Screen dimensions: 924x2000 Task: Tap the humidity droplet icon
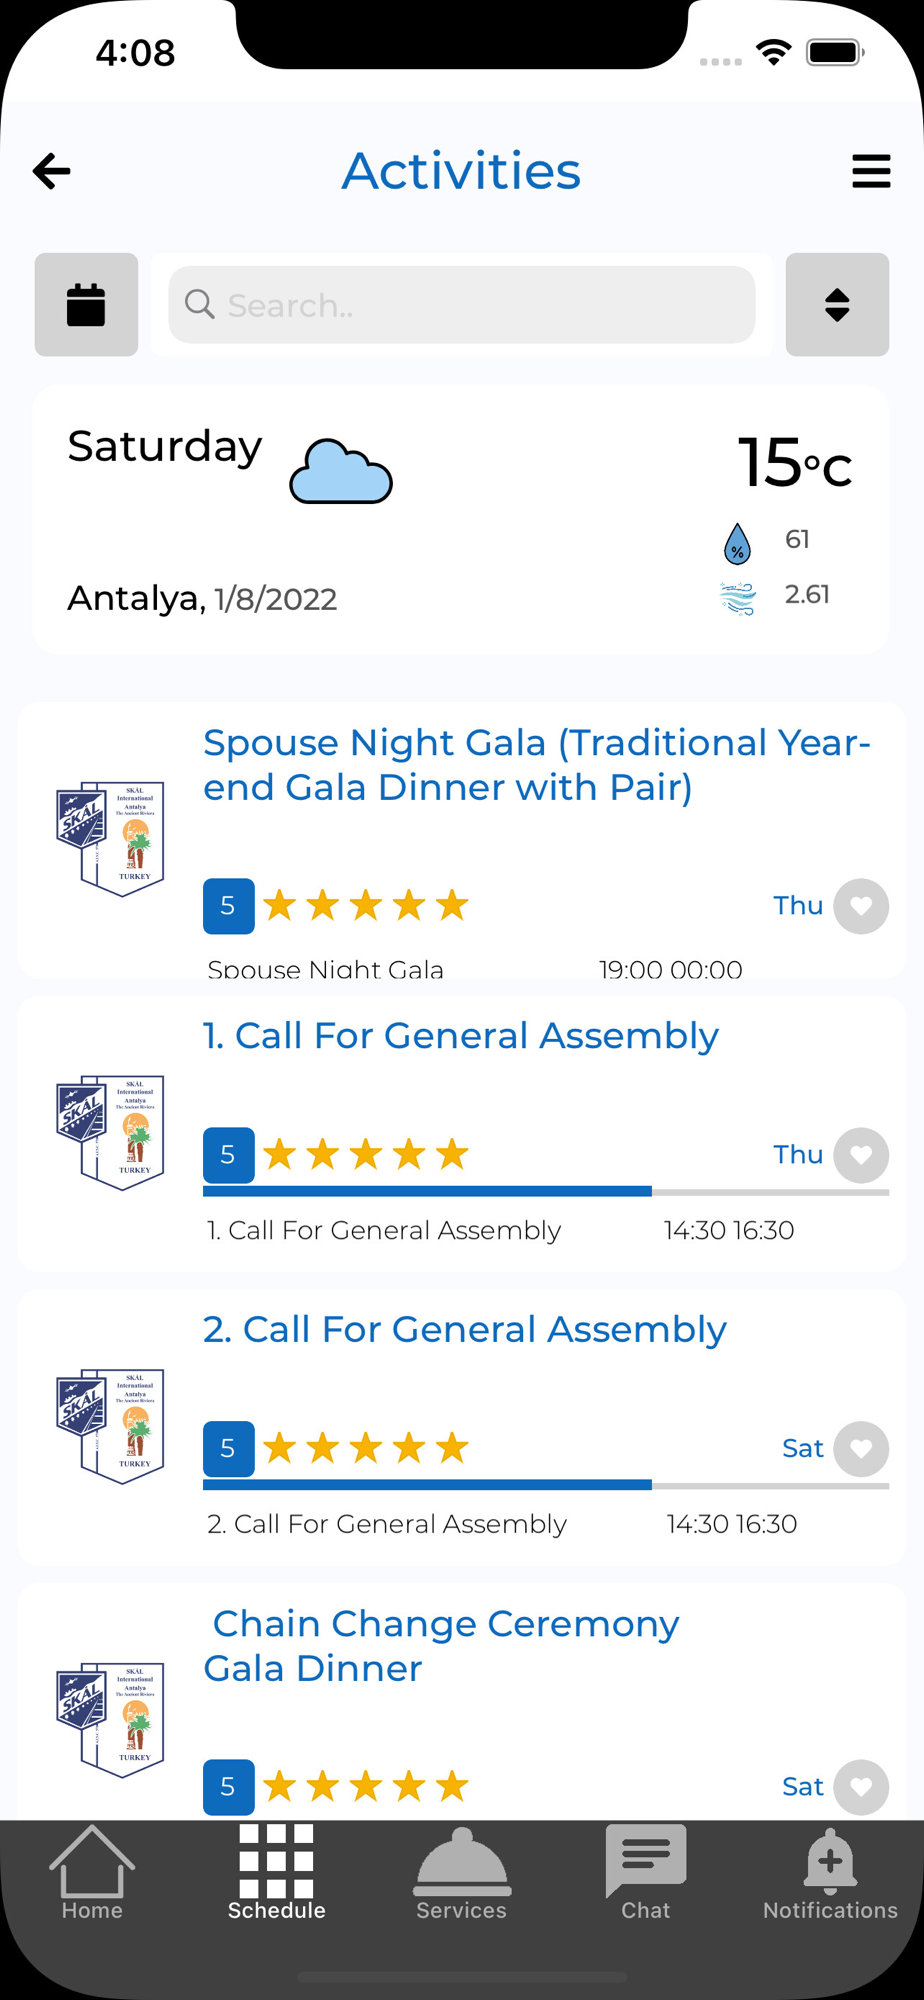[x=737, y=543]
